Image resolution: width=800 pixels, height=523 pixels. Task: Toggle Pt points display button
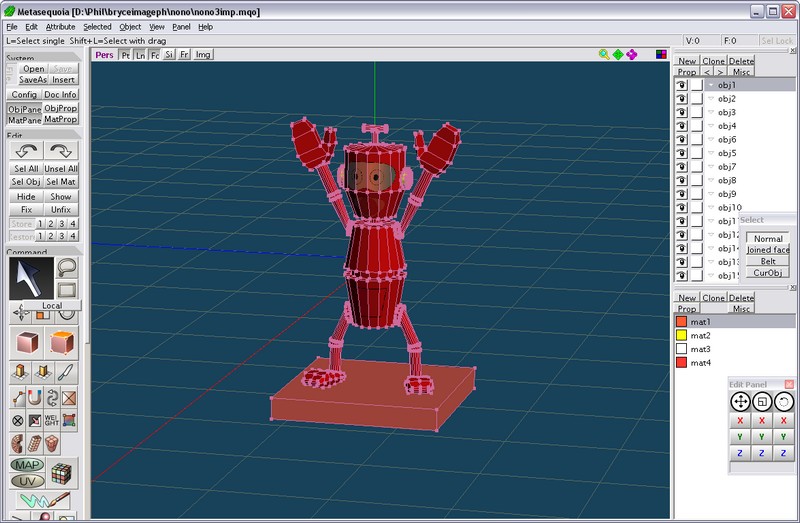[x=125, y=55]
